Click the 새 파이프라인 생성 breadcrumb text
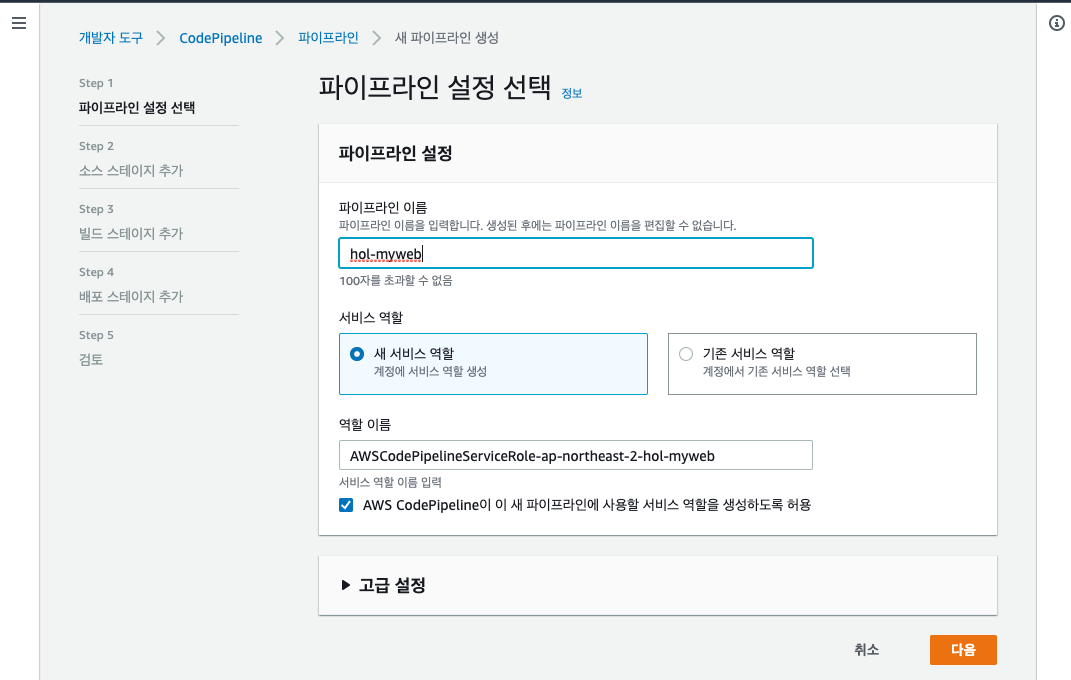Screen dimensions: 1071x680 pyautogui.click(x=447, y=38)
